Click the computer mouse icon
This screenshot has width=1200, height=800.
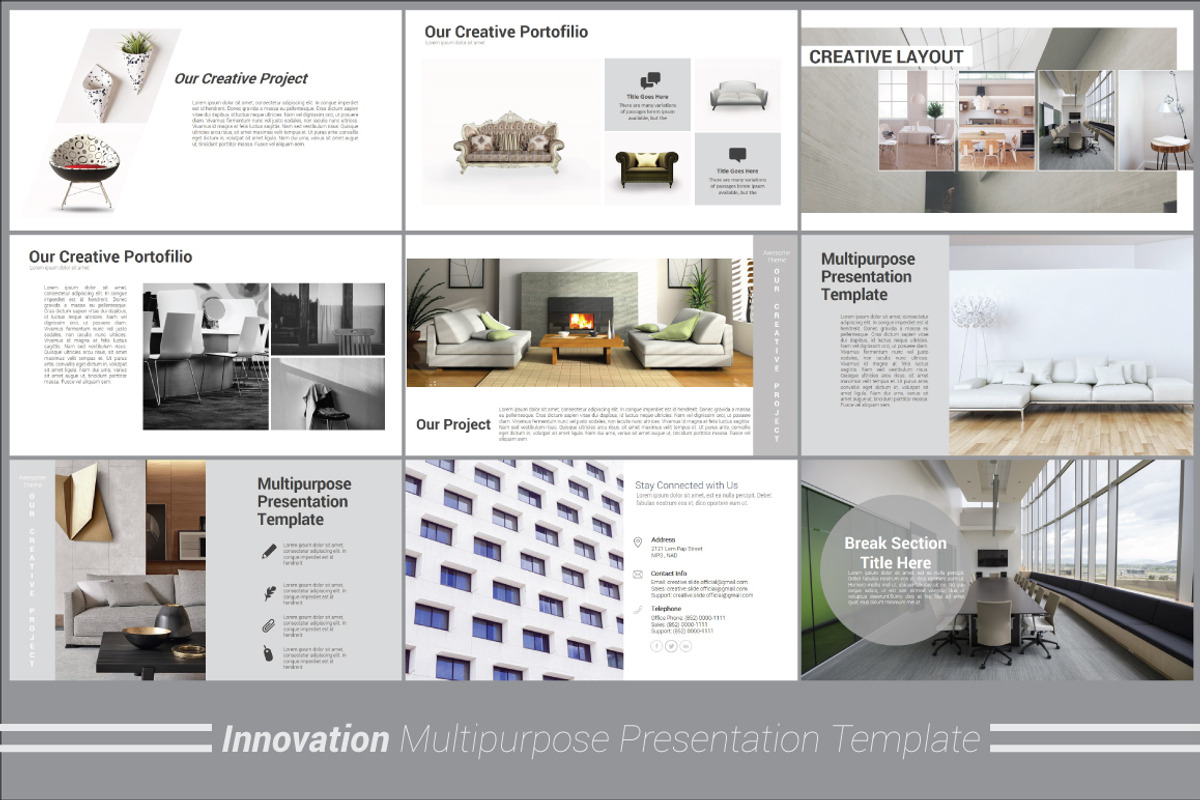click(269, 654)
